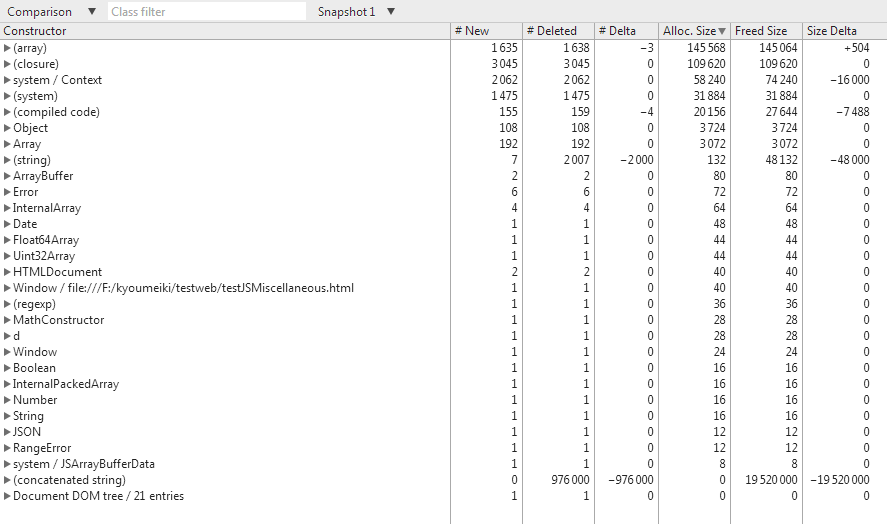Click the Alloc. Size value 31 884
The height and width of the screenshot is (524, 887).
pos(709,96)
